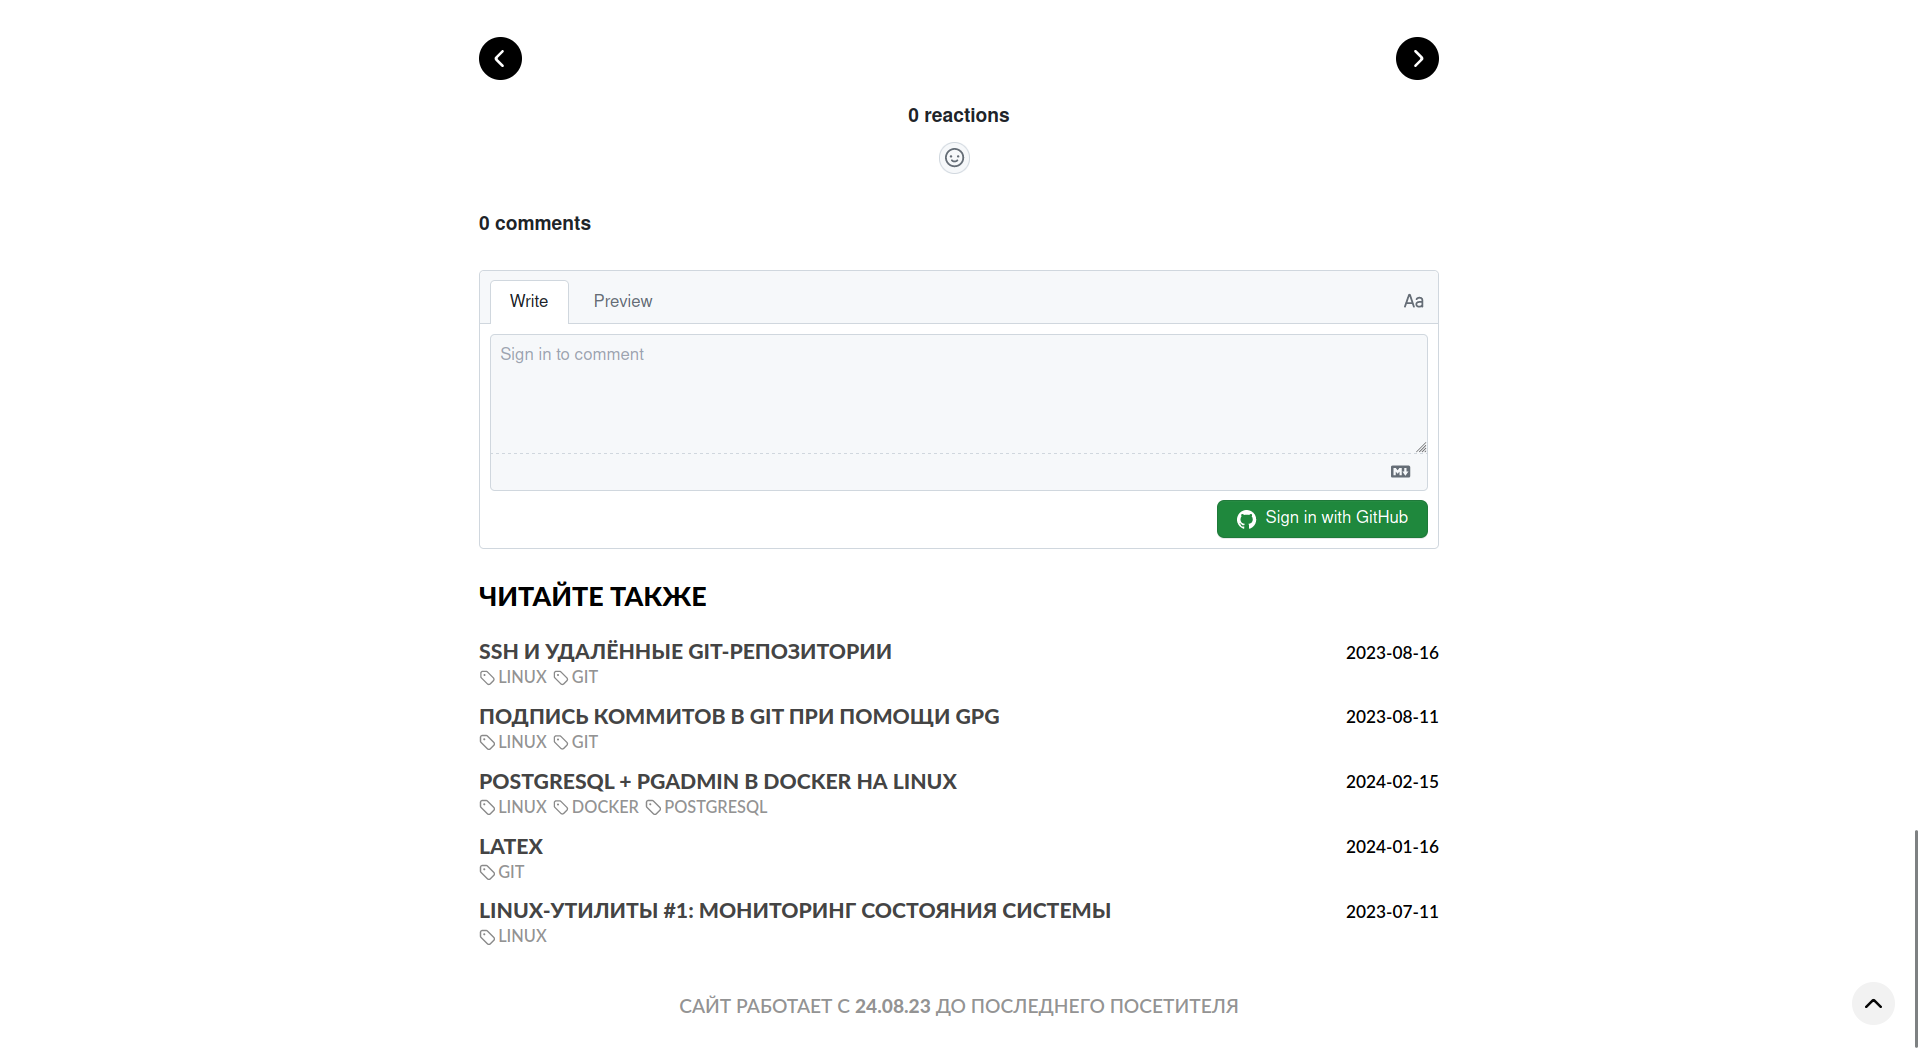
Task: Jump to the top with the up-chevron button
Action: click(1873, 1003)
